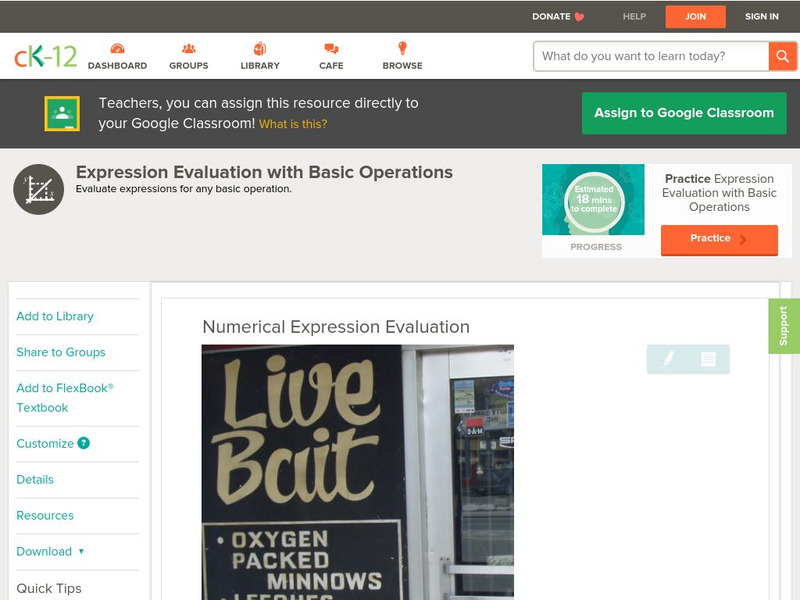Open the Browse menu
The image size is (800, 600).
(402, 56)
